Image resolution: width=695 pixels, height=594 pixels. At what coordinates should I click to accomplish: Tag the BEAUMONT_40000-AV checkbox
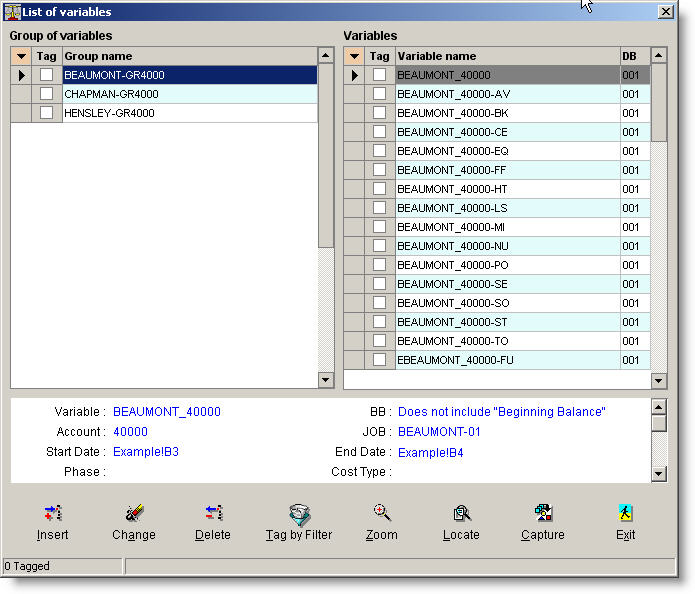tap(379, 94)
